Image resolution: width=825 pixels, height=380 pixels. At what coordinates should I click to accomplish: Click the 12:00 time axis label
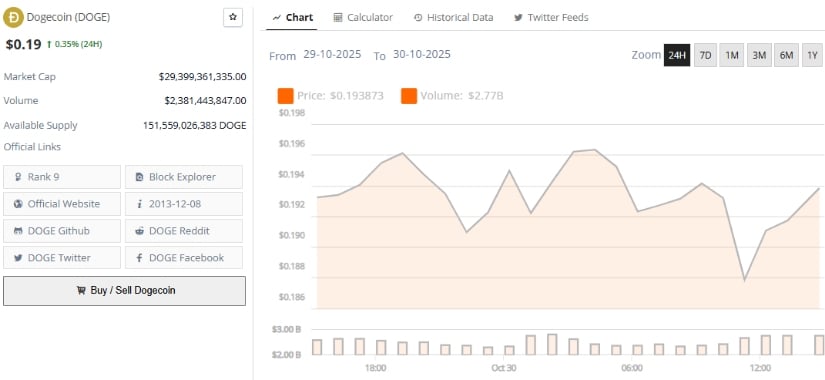760,367
